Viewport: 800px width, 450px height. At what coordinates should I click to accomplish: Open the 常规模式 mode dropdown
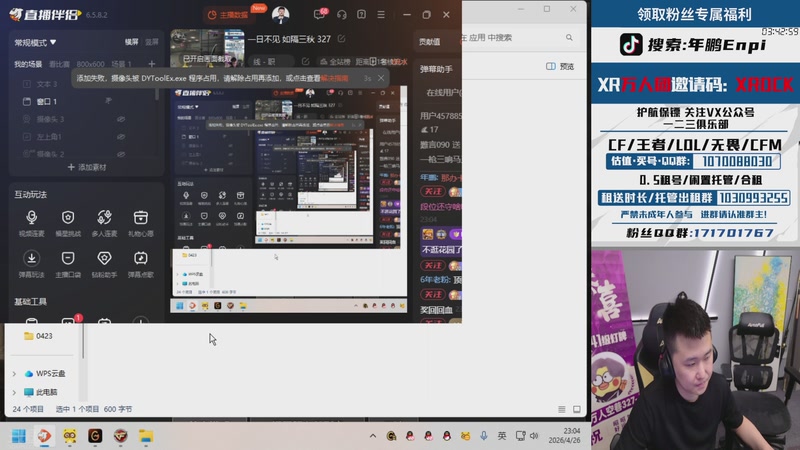click(x=35, y=42)
